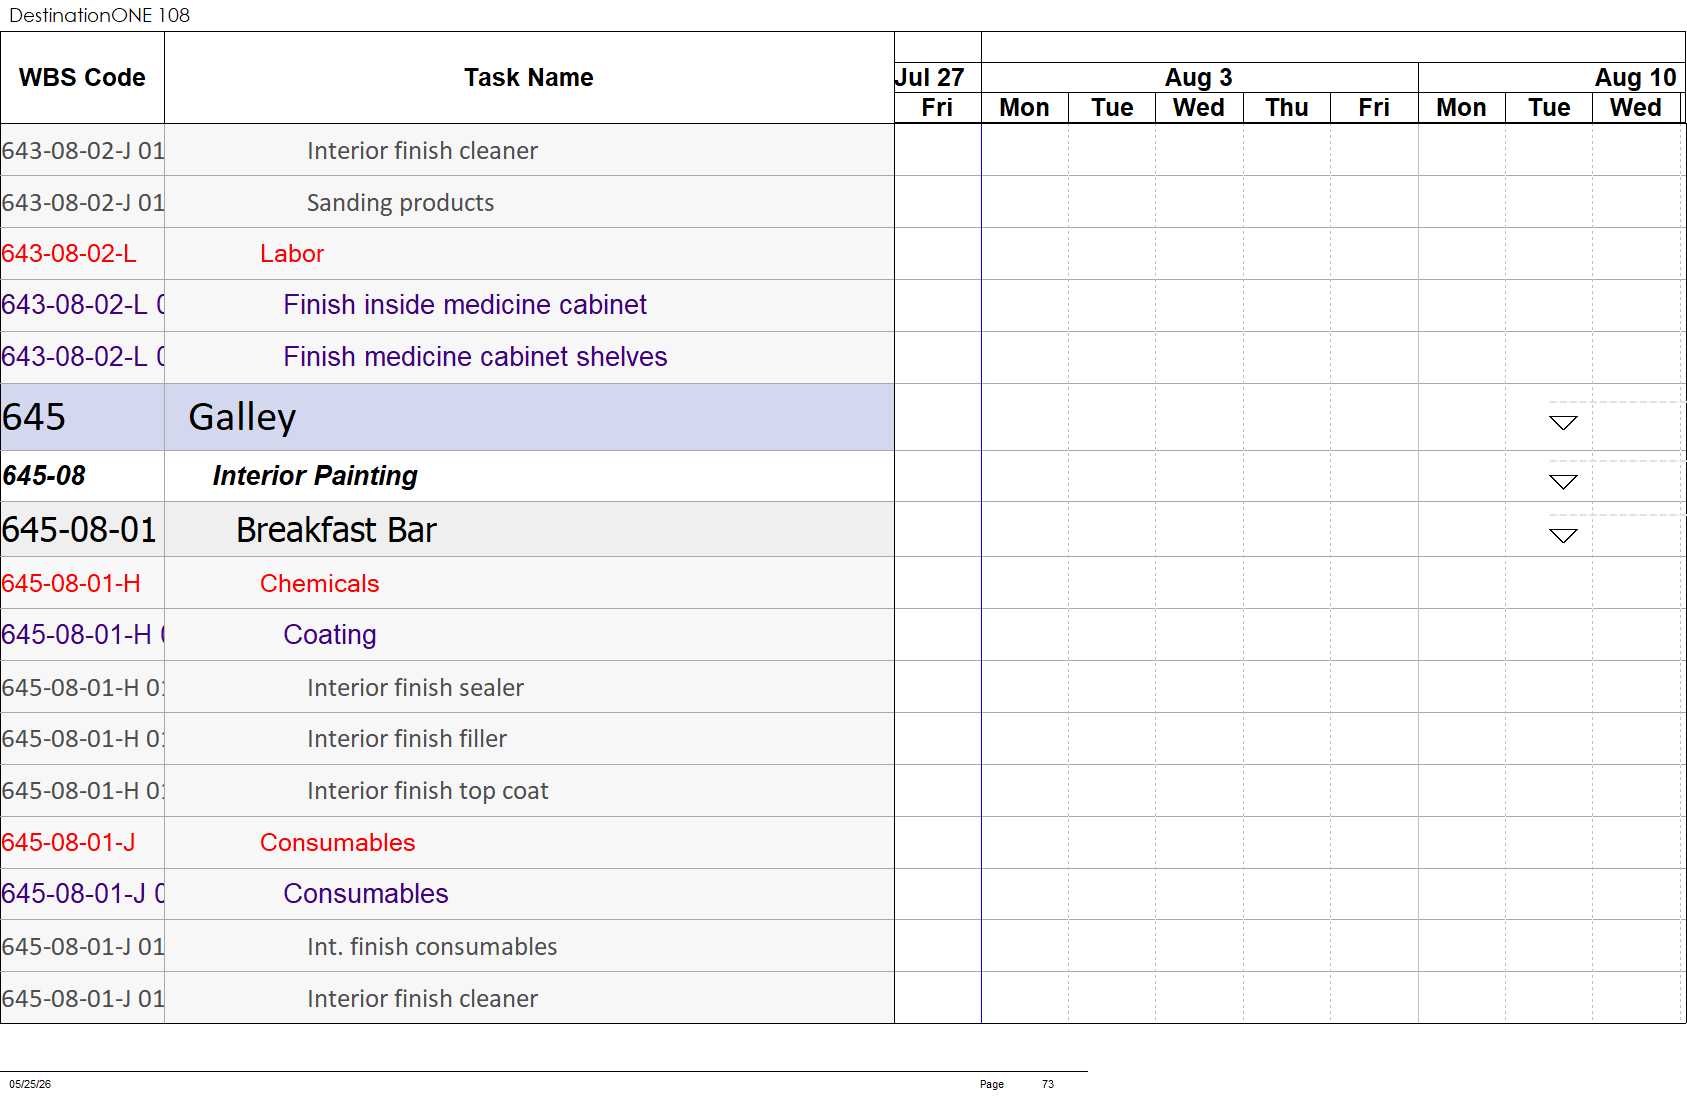The image size is (1687, 1097).
Task: Click WBS code 645-08-01-H in red
Action: click(x=71, y=584)
